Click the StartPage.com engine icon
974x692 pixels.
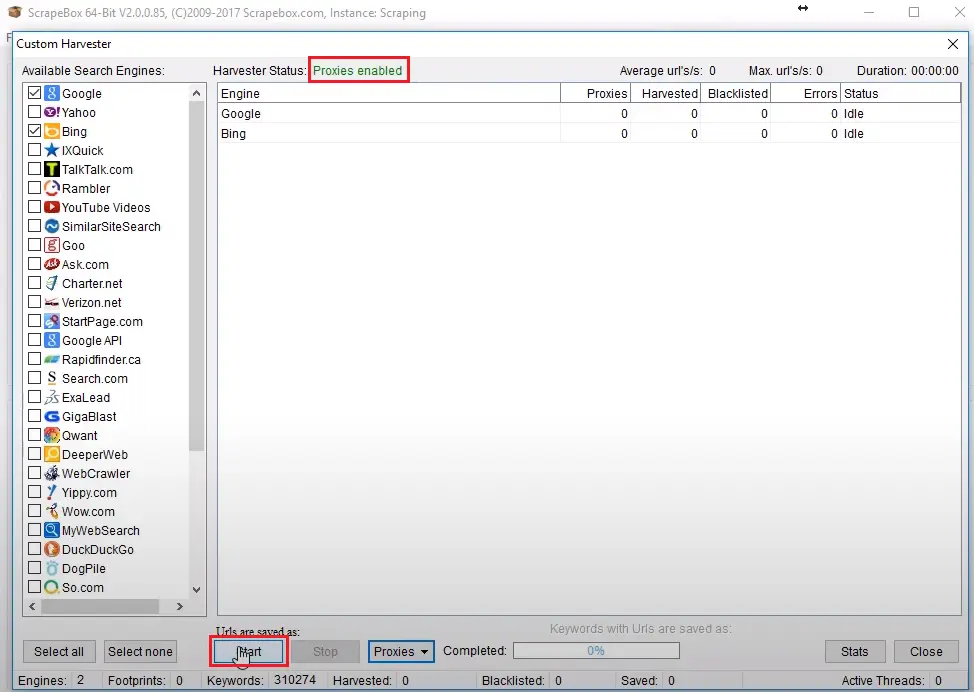click(52, 321)
